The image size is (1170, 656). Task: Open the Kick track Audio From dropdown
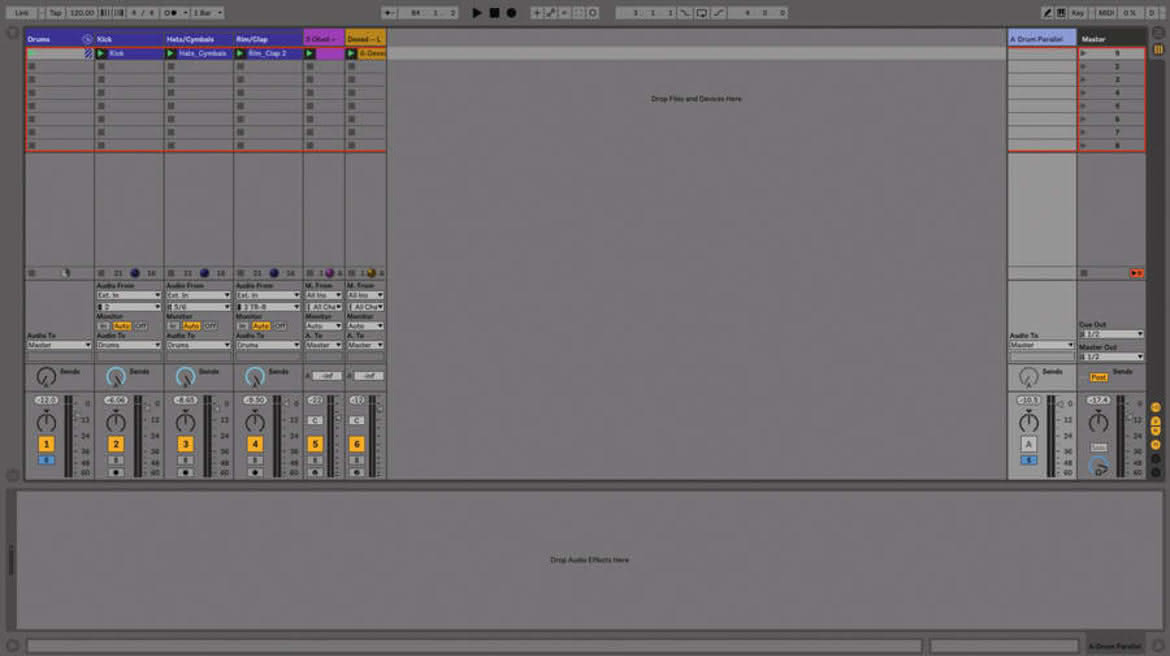128,296
